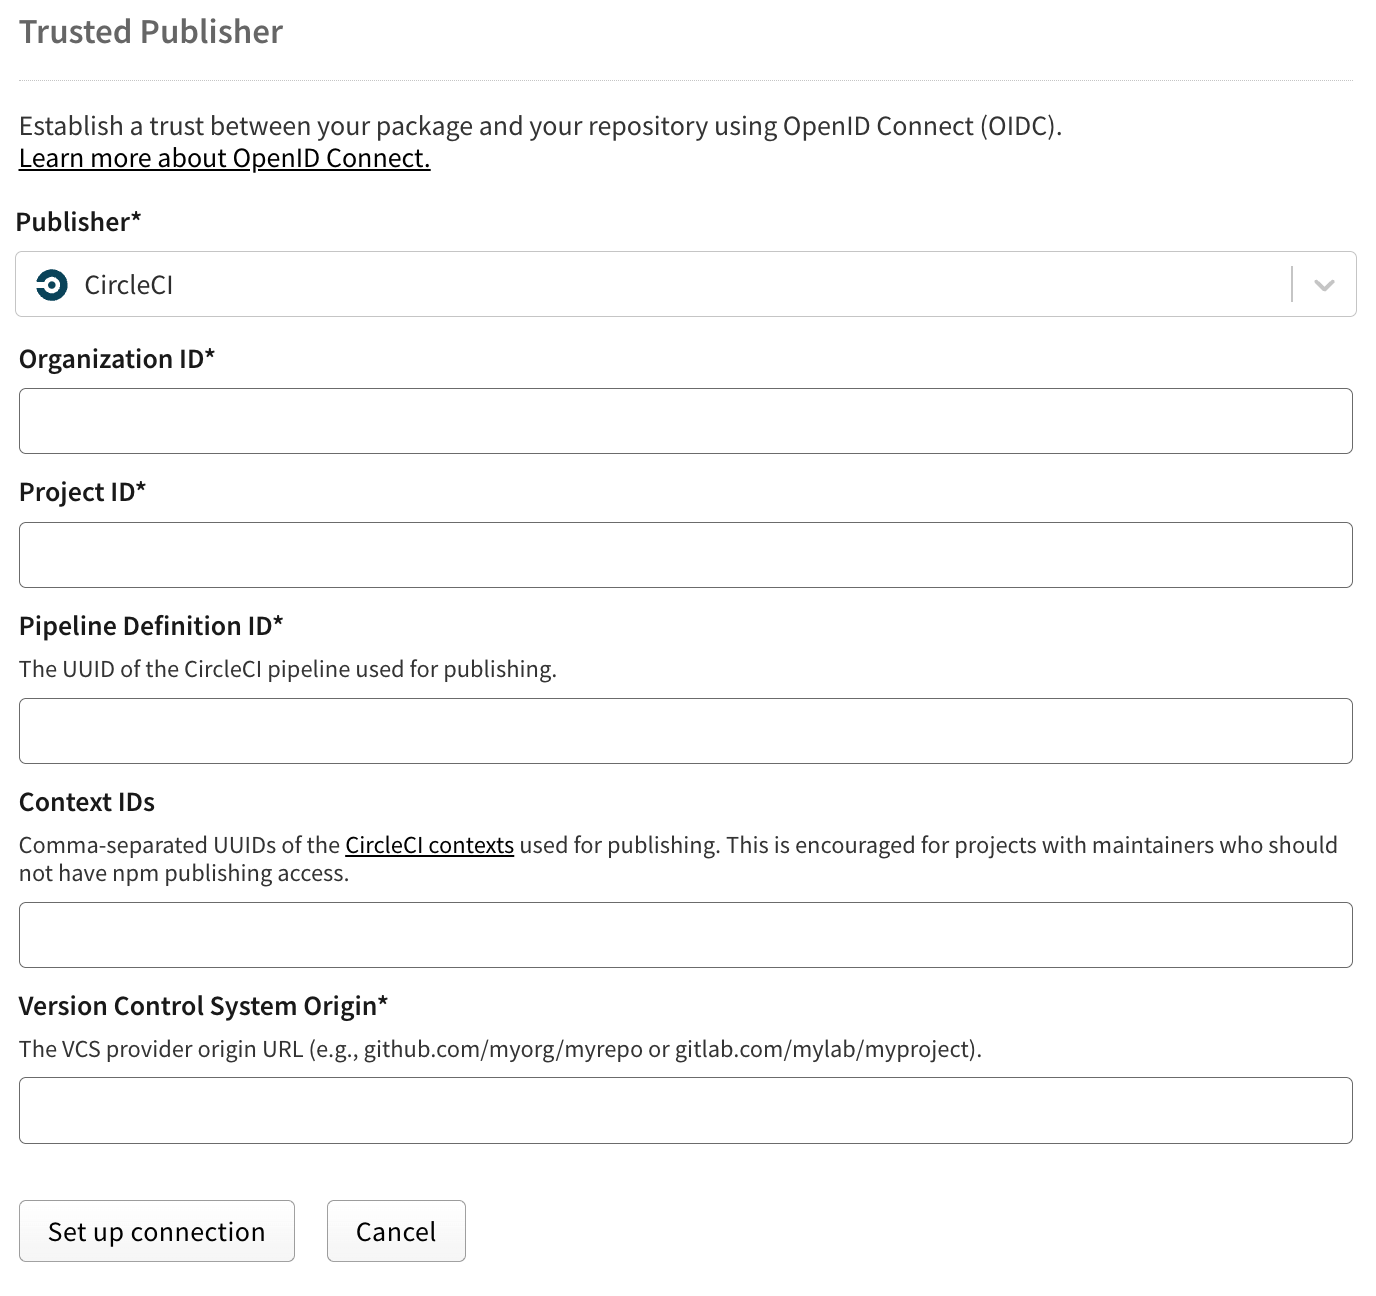Viewport: 1376px width, 1296px height.
Task: Expand the Publisher dropdown chevron arrow
Action: [x=1324, y=285]
